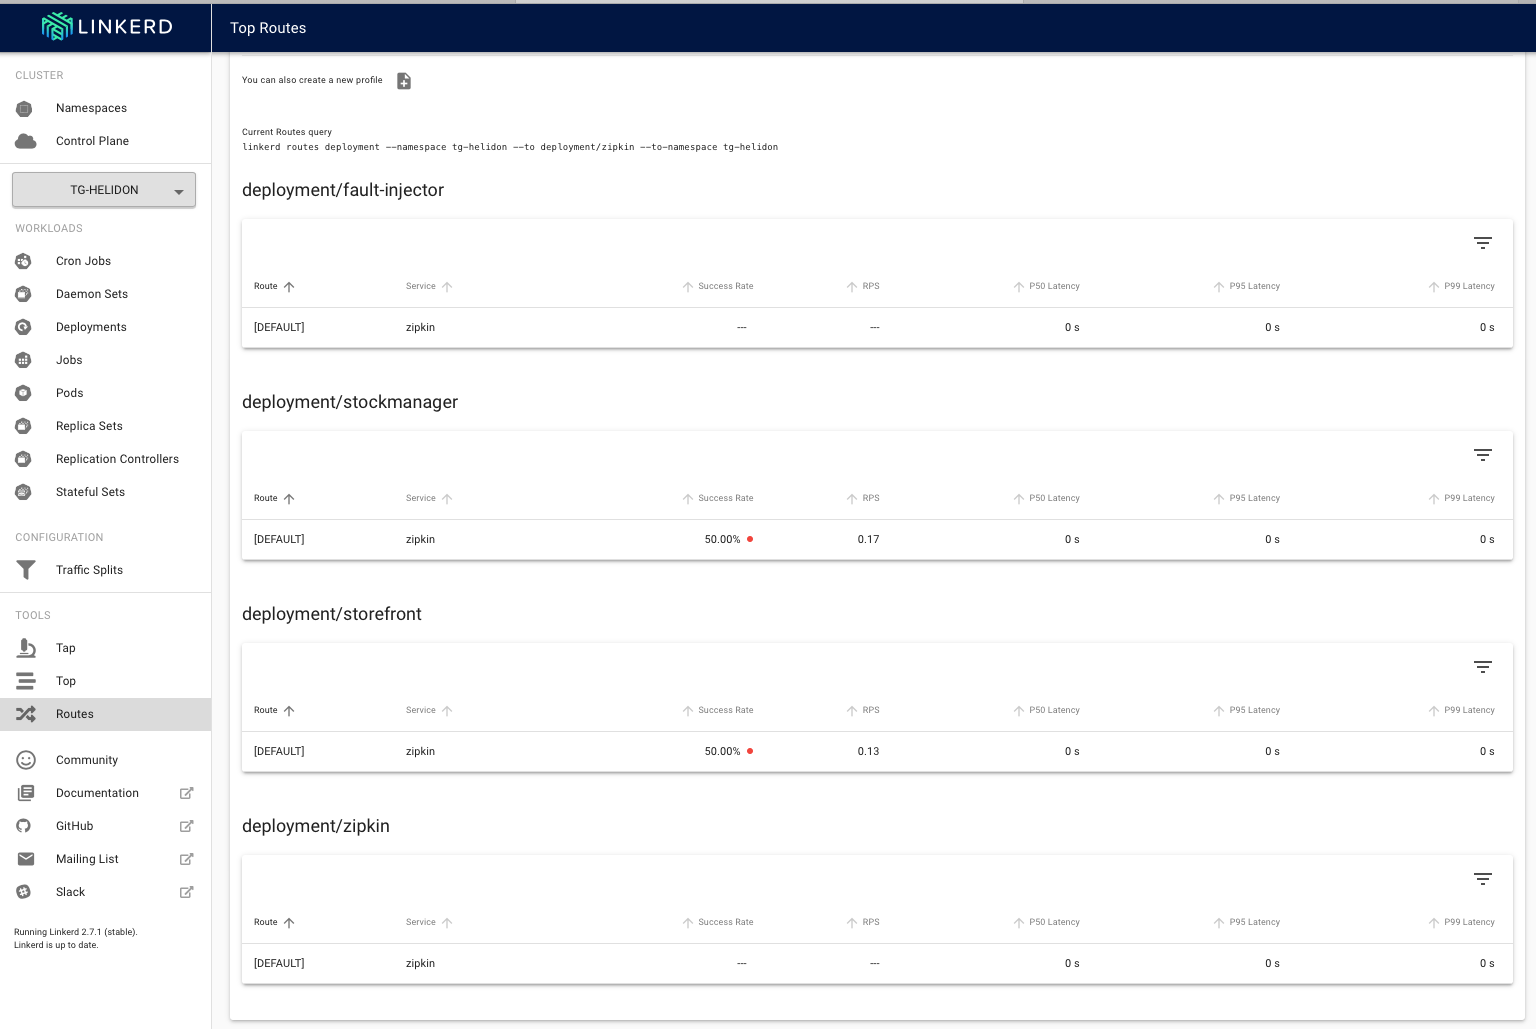Sort stockmanager table by P50 Latency
This screenshot has width=1536, height=1029.
1046,498
